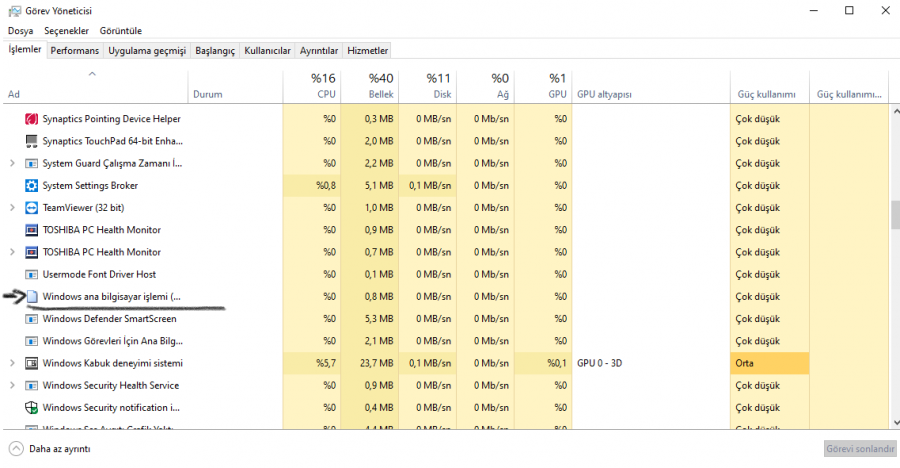Click the scrollbar up arrow
Viewport: 900px width, 468px height.
pos(895,111)
